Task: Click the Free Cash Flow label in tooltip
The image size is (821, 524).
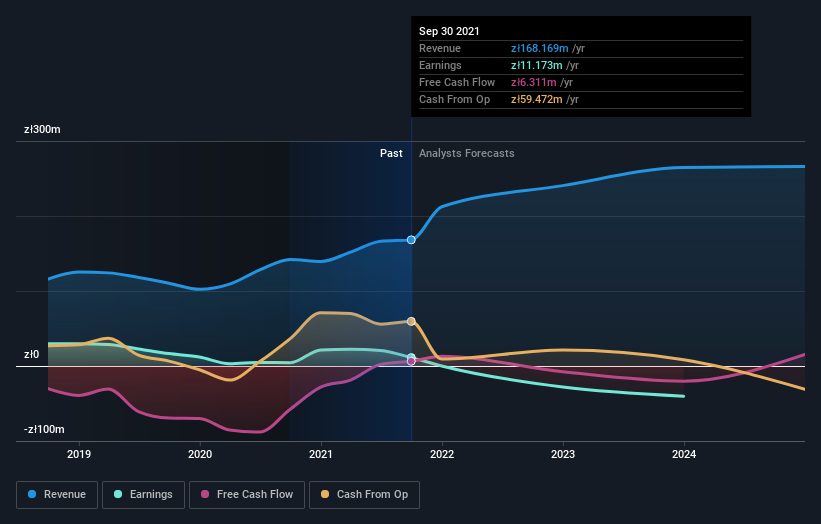Action: point(457,82)
